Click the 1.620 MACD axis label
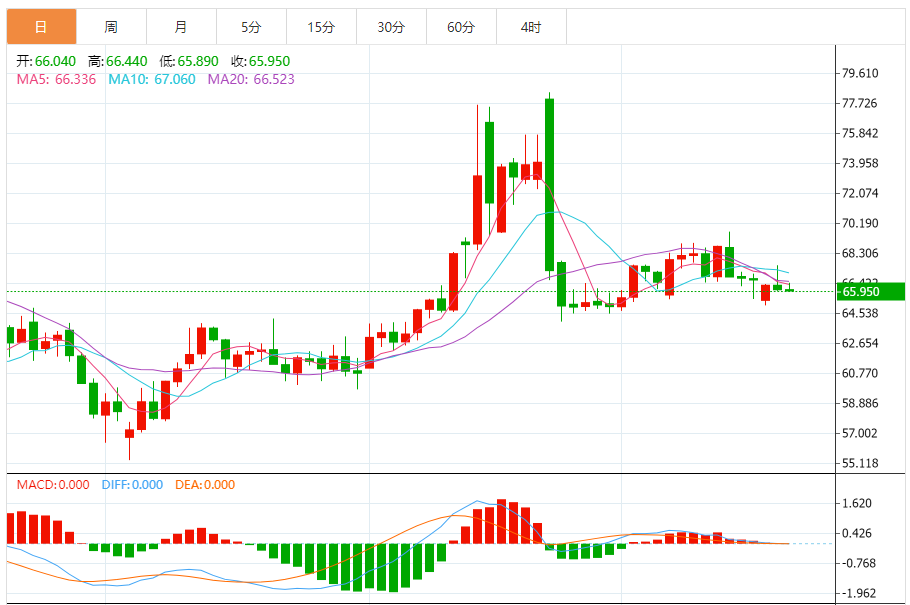The height and width of the screenshot is (605, 910). tap(857, 503)
